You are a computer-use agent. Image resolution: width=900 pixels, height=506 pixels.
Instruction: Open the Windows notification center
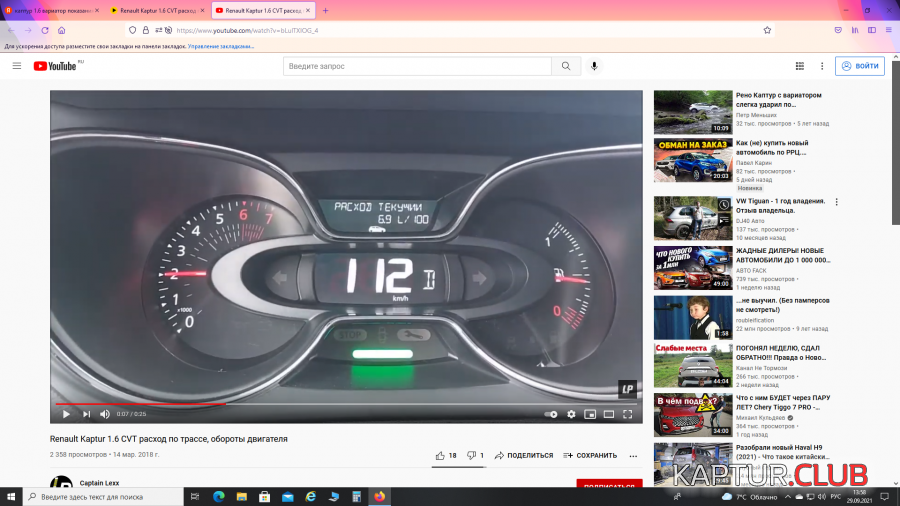885,497
